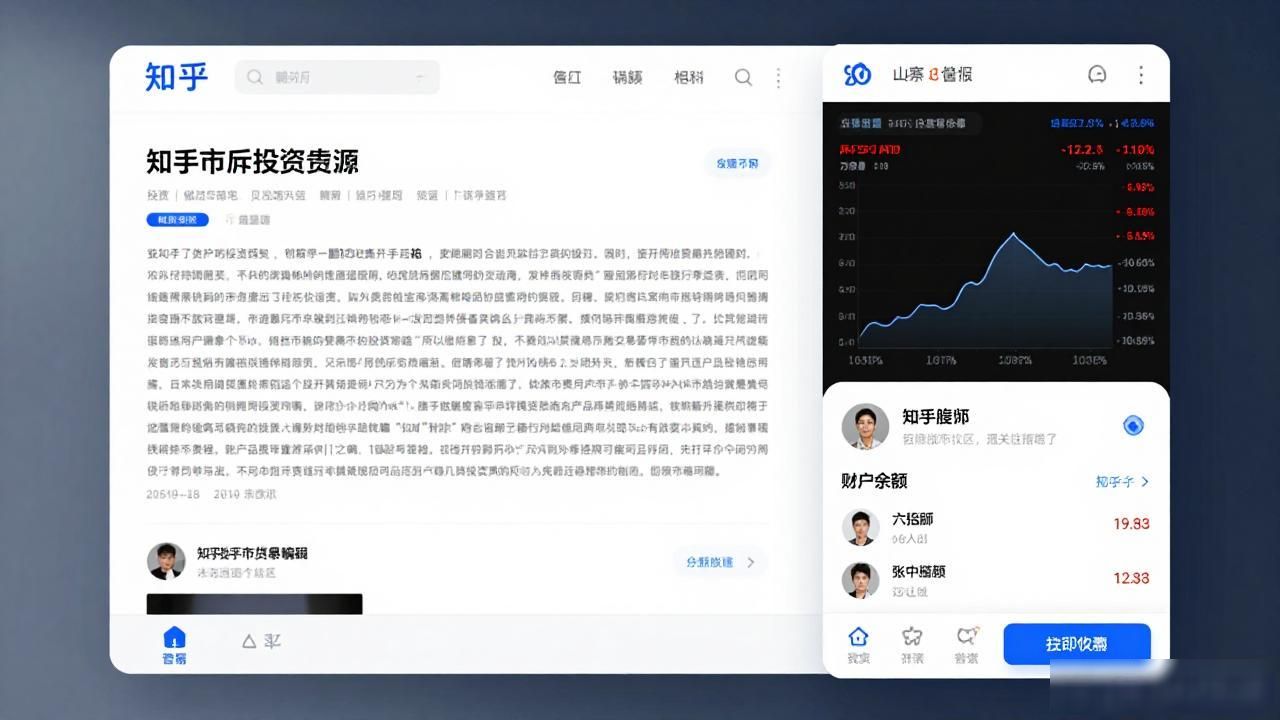1280x720 pixels.
Task: Click the pill button beside the article title
Action: 737,163
